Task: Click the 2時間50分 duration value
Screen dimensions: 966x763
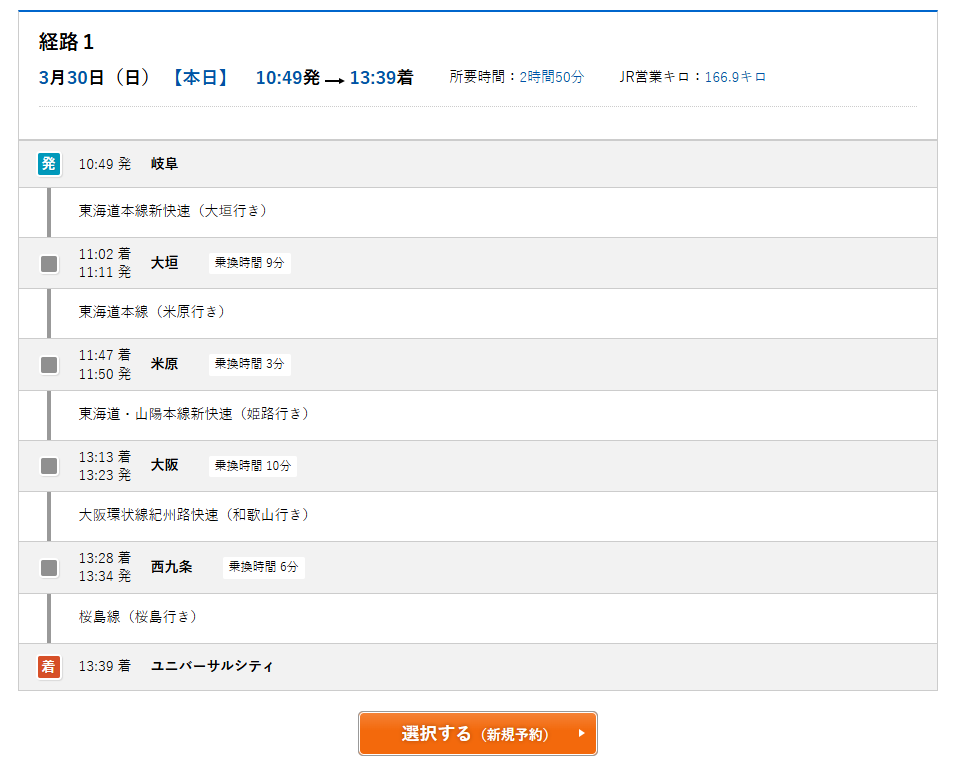Action: pyautogui.click(x=551, y=77)
